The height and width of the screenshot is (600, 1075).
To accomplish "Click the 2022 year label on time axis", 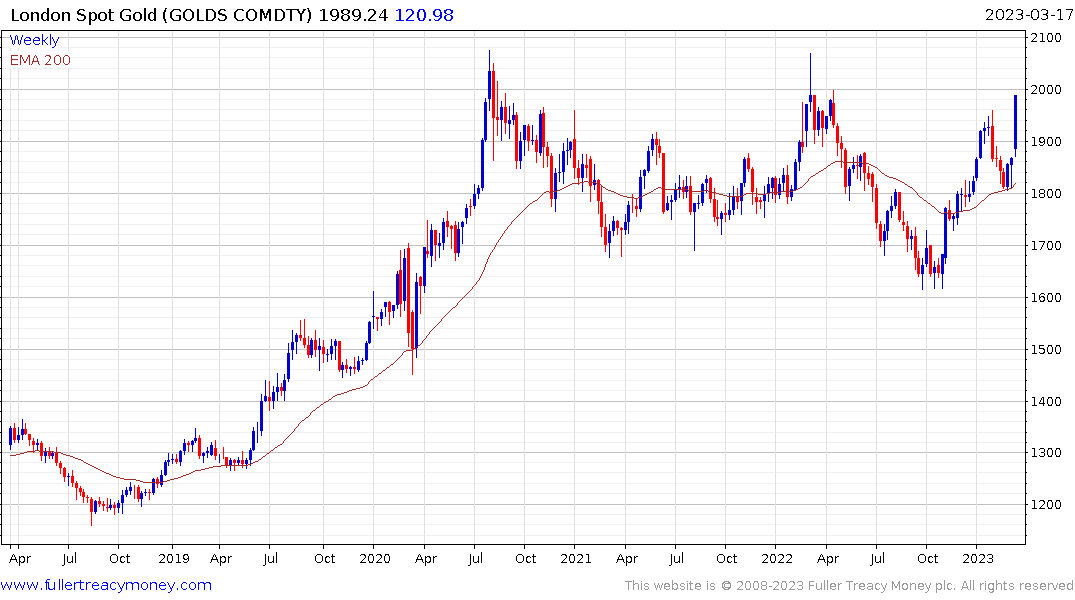I will click(x=777, y=559).
